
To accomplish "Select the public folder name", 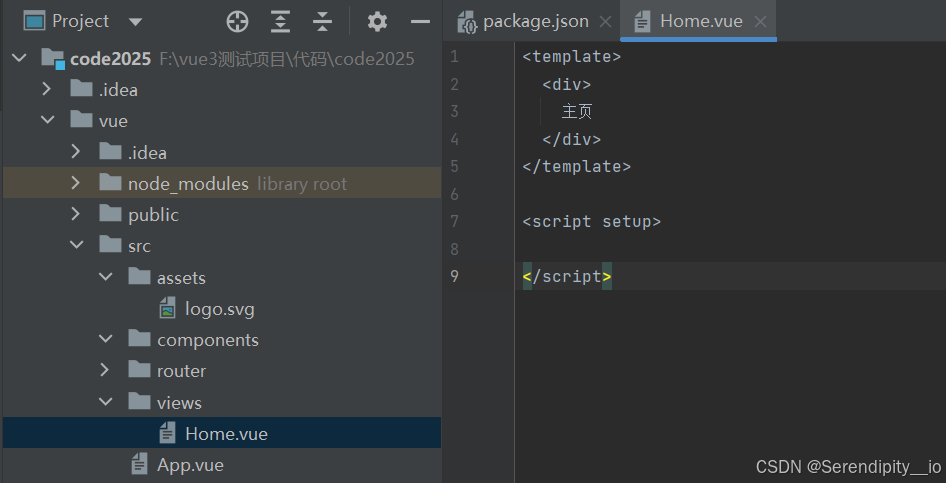I will pos(153,215).
